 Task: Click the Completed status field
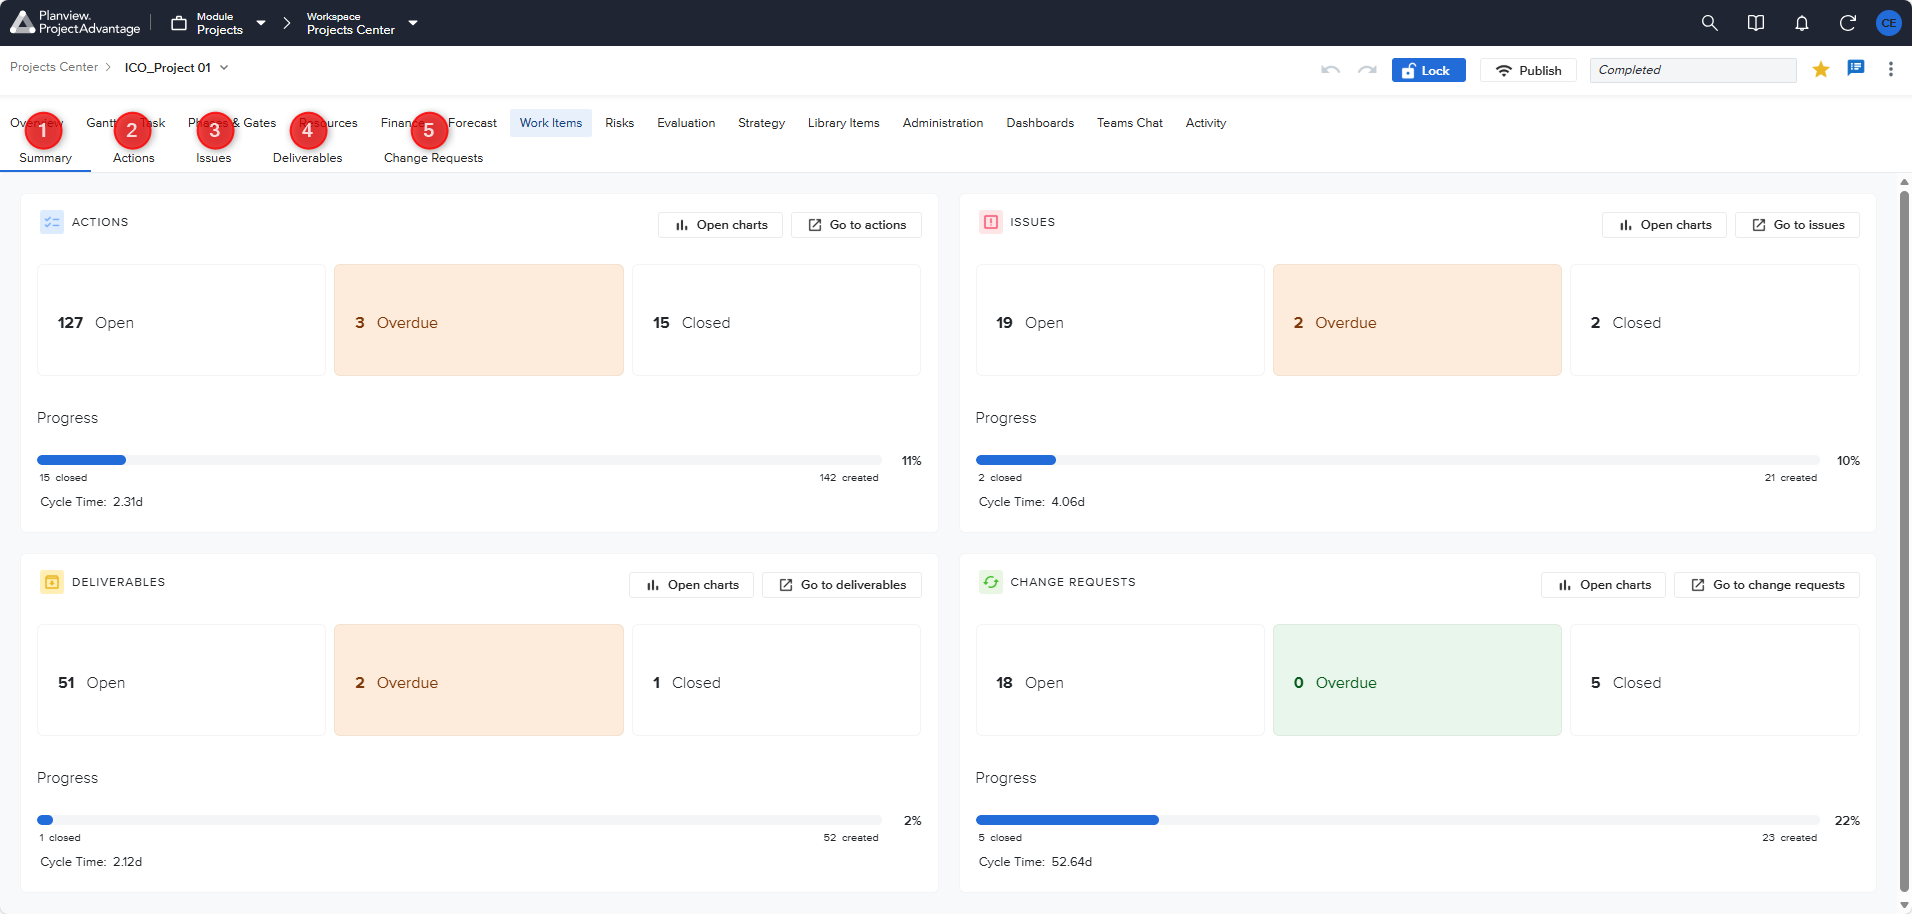[x=1692, y=70]
